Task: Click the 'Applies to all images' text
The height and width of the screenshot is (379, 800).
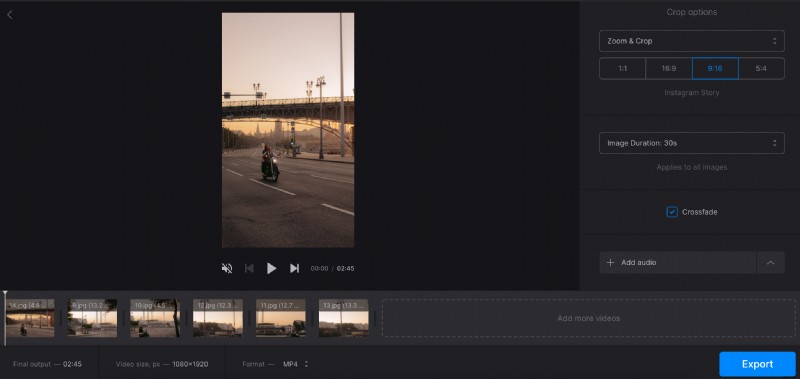Action: [691, 167]
